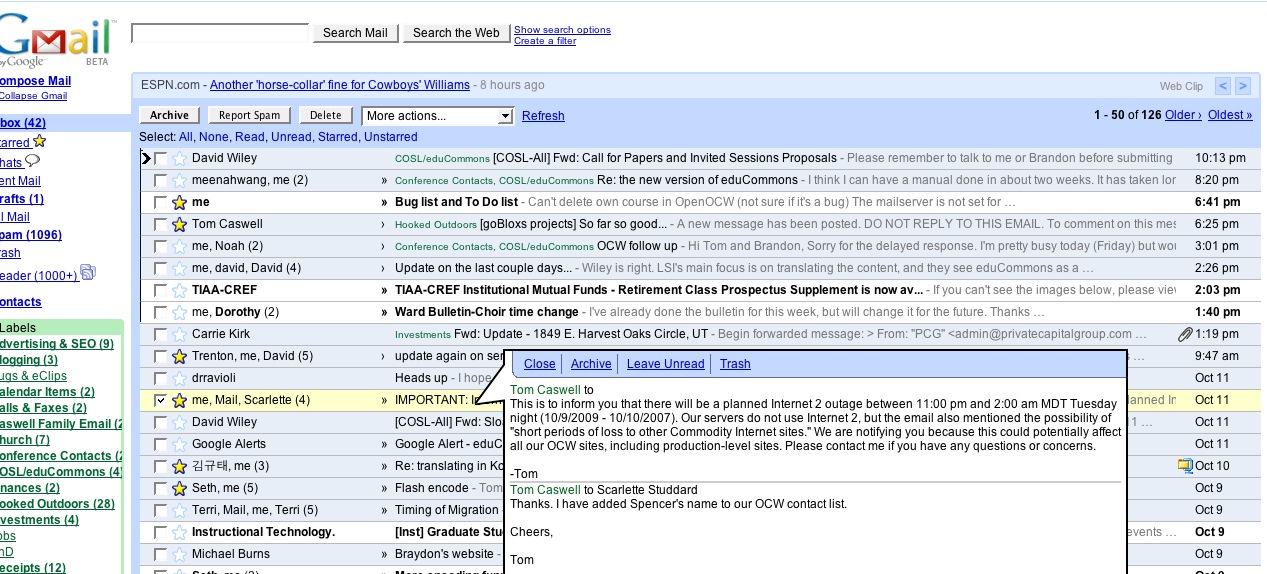1267x574 pixels.
Task: Select the Carrie Kirk email checkbox
Action: point(160,334)
